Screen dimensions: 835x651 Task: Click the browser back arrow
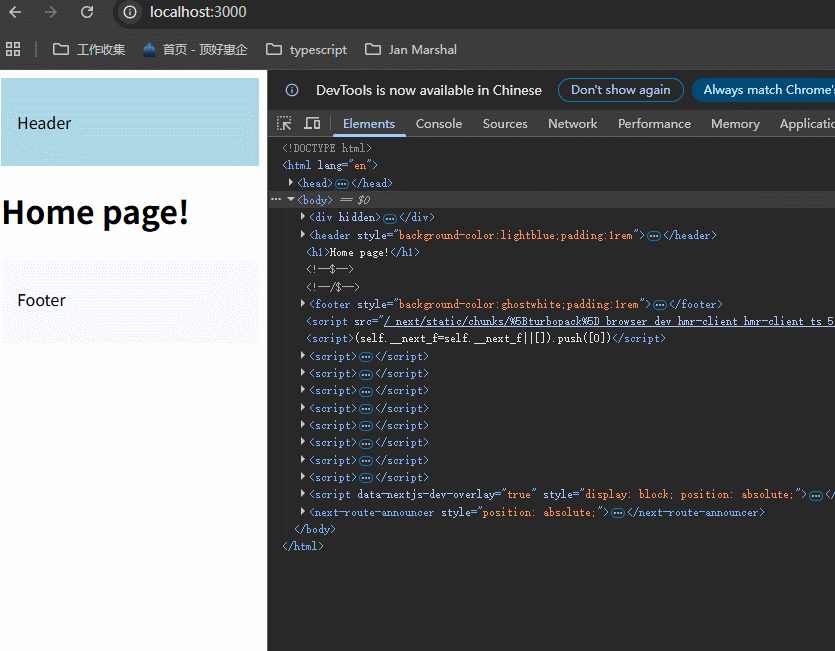point(15,12)
